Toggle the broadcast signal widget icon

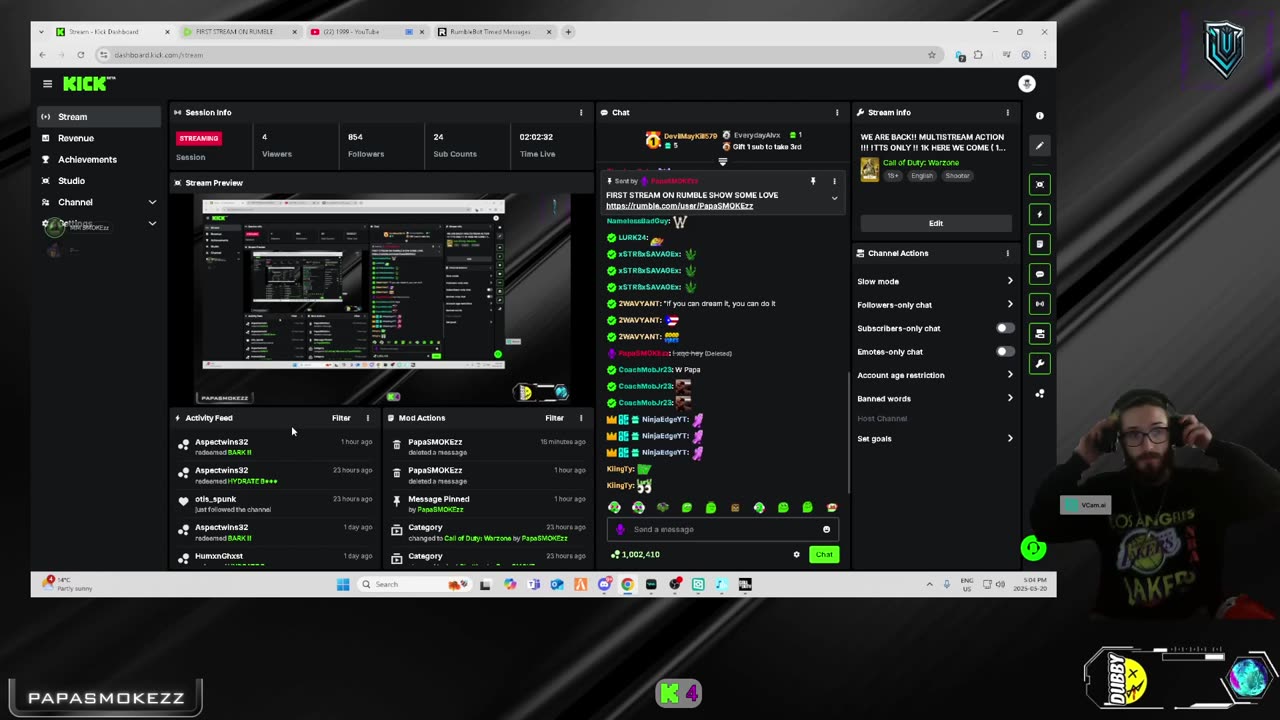[x=1039, y=304]
